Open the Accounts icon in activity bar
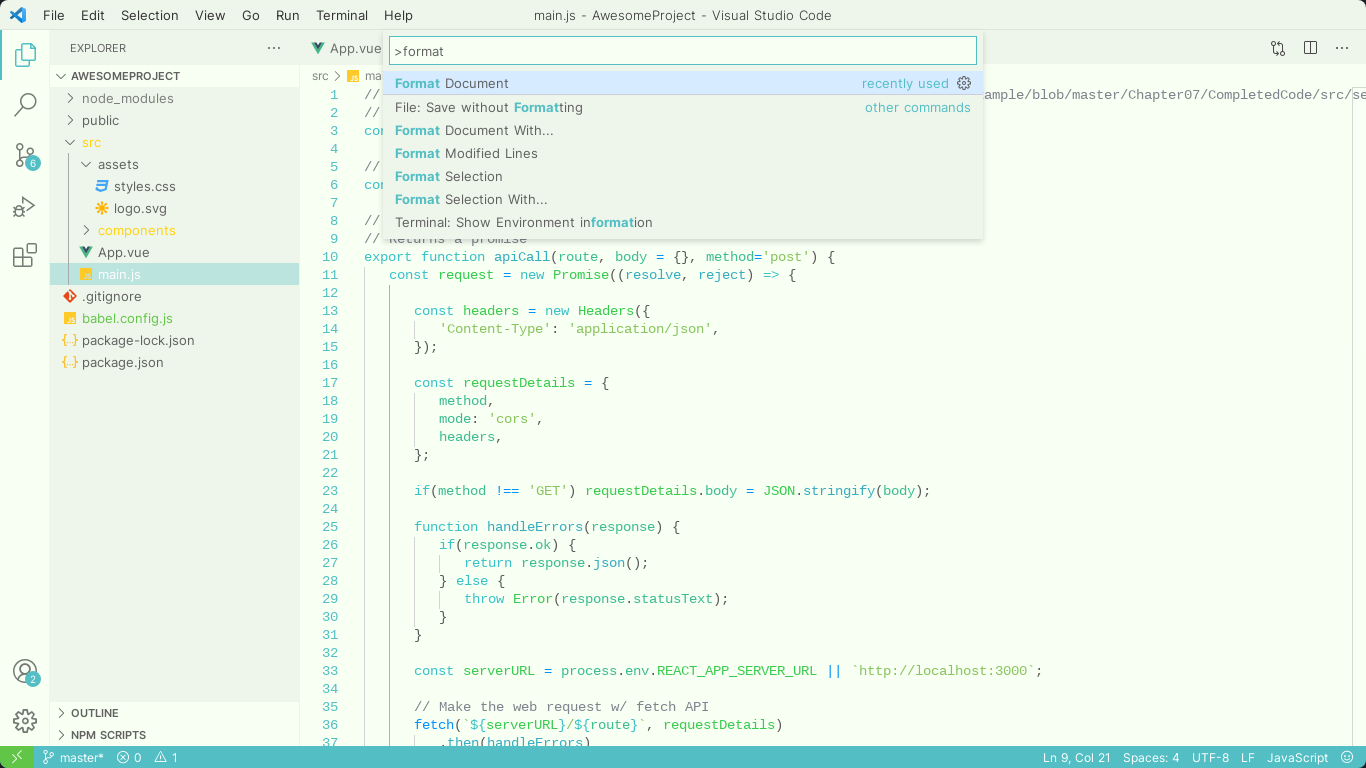The height and width of the screenshot is (768, 1366). tap(25, 672)
